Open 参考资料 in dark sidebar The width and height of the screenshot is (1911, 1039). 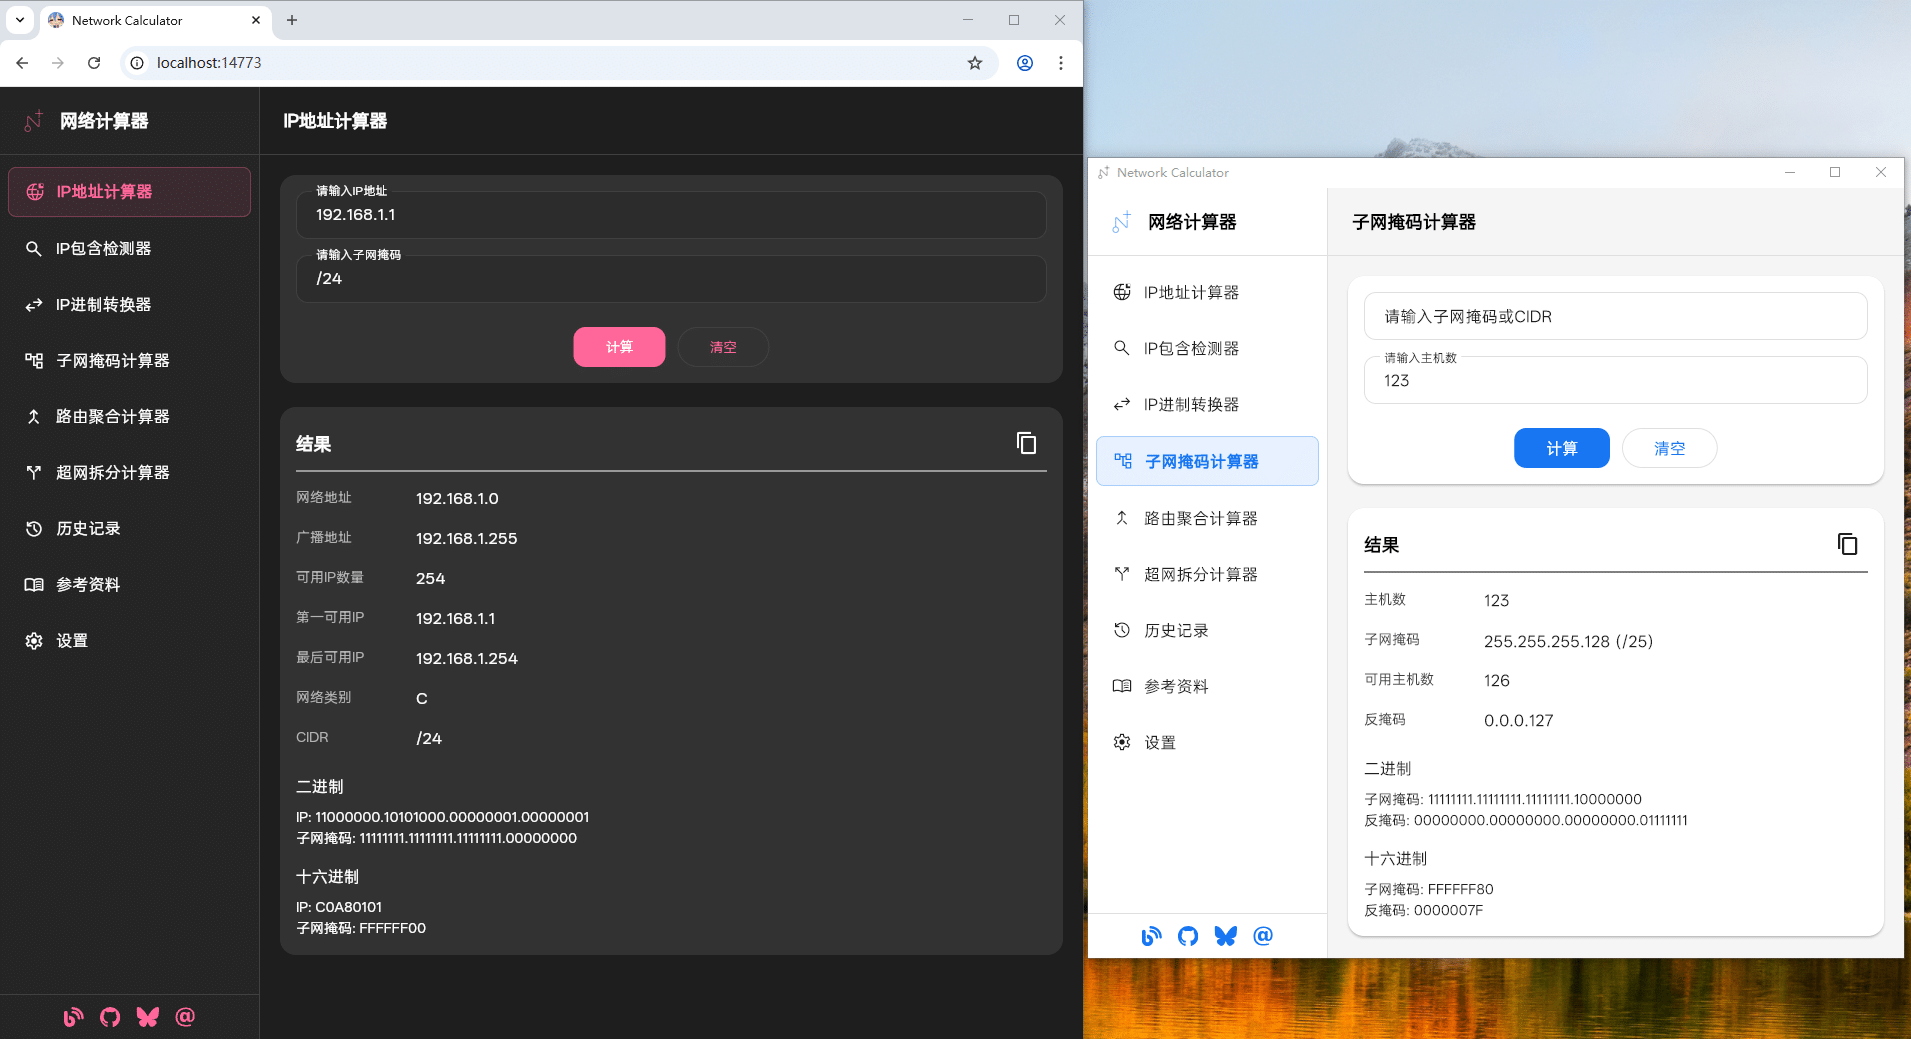pyautogui.click(x=129, y=584)
